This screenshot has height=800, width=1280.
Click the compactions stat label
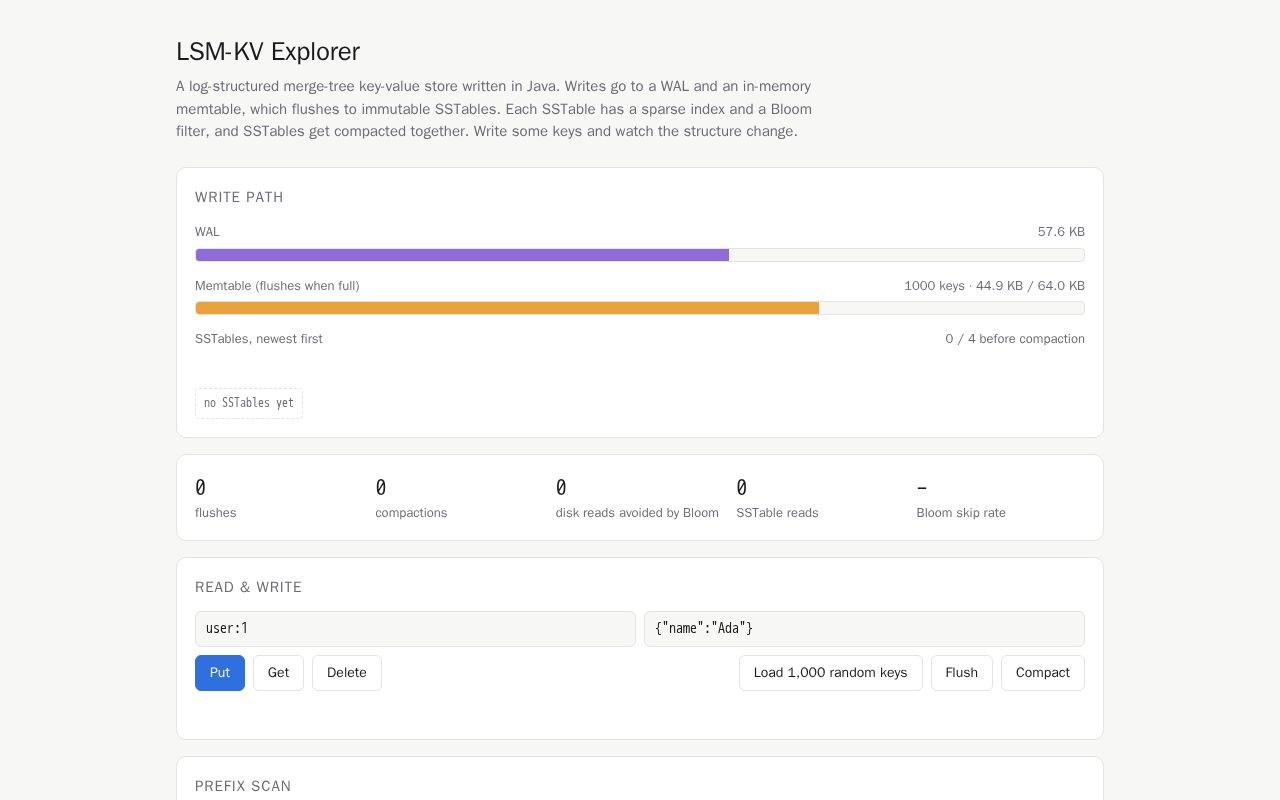tap(411, 513)
